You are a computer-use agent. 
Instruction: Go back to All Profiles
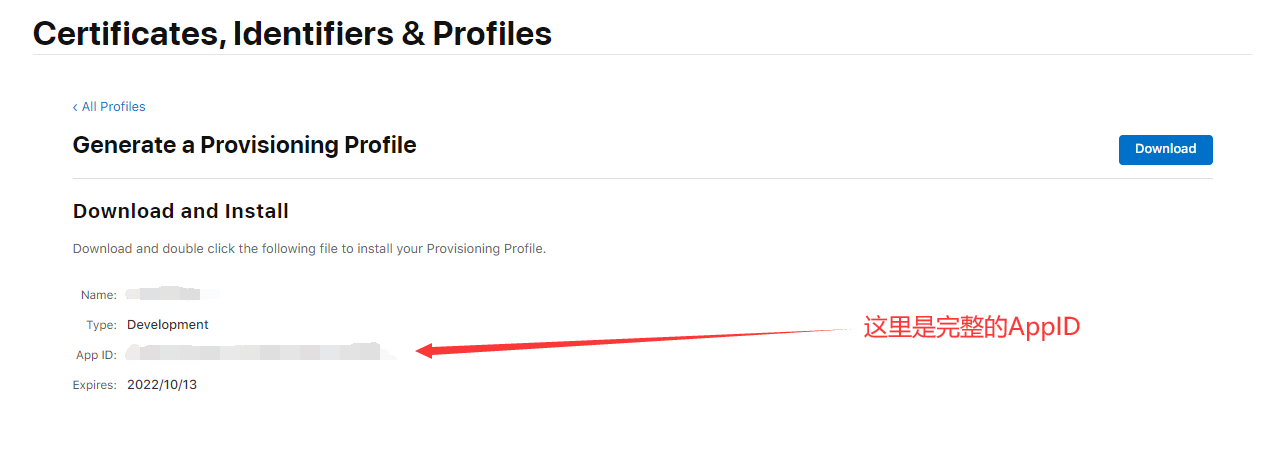(x=113, y=107)
